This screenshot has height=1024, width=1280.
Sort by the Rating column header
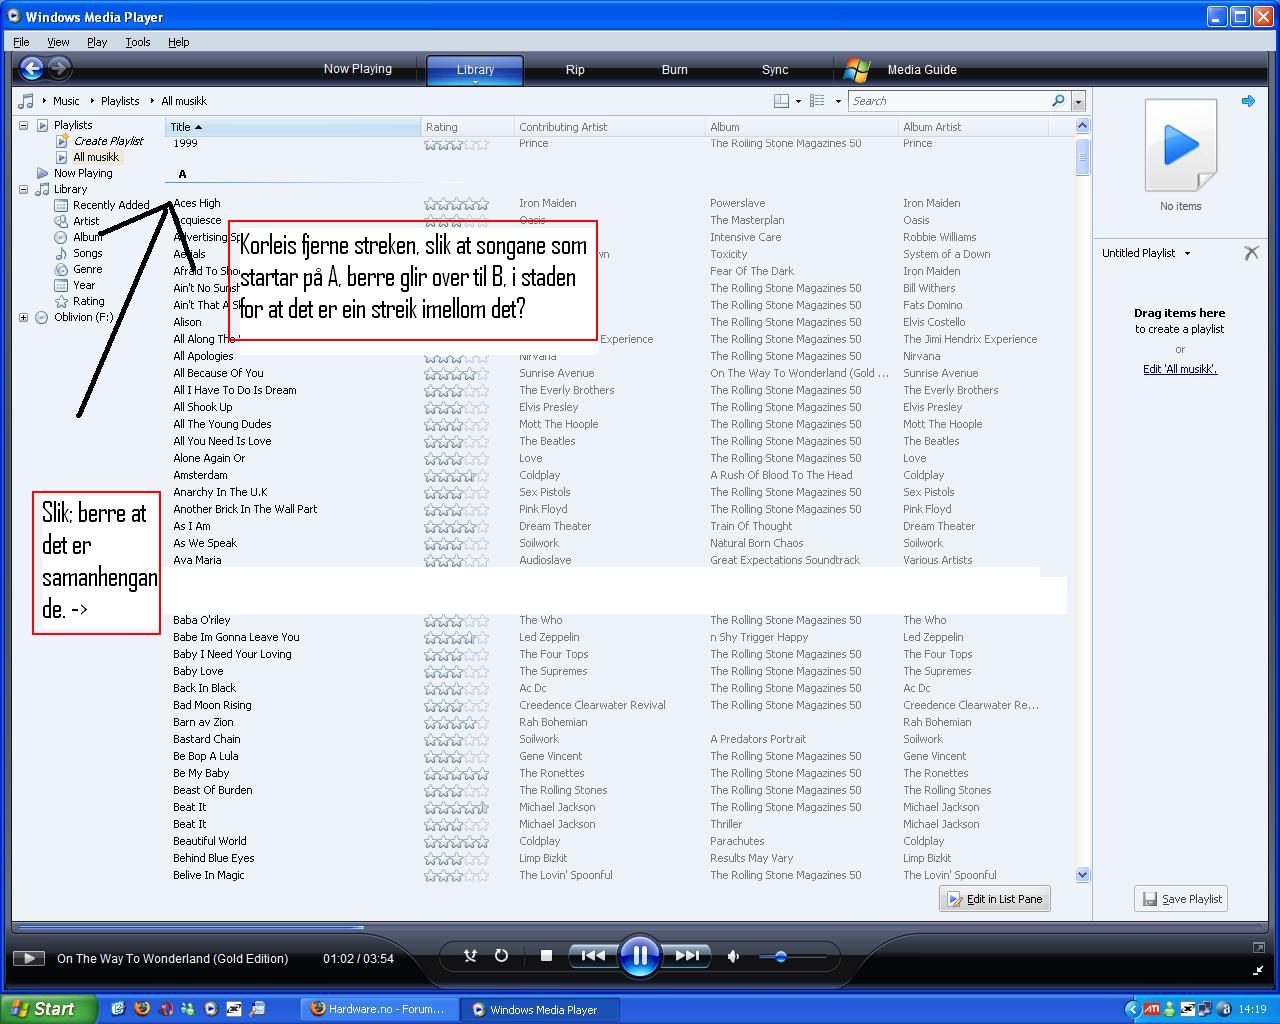[467, 127]
